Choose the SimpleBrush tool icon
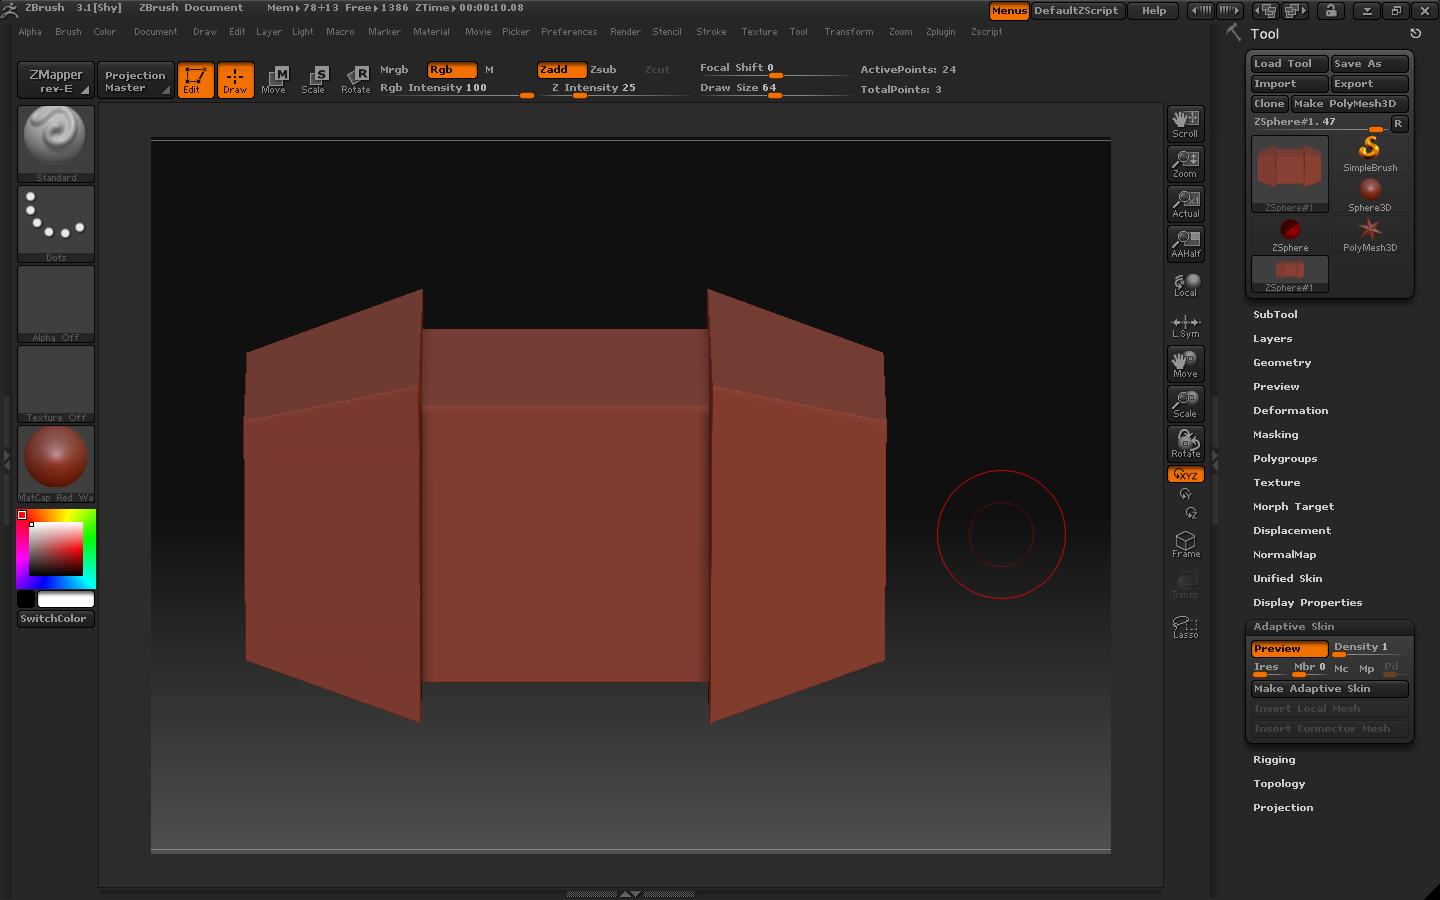Image resolution: width=1440 pixels, height=900 pixels. (1369, 154)
